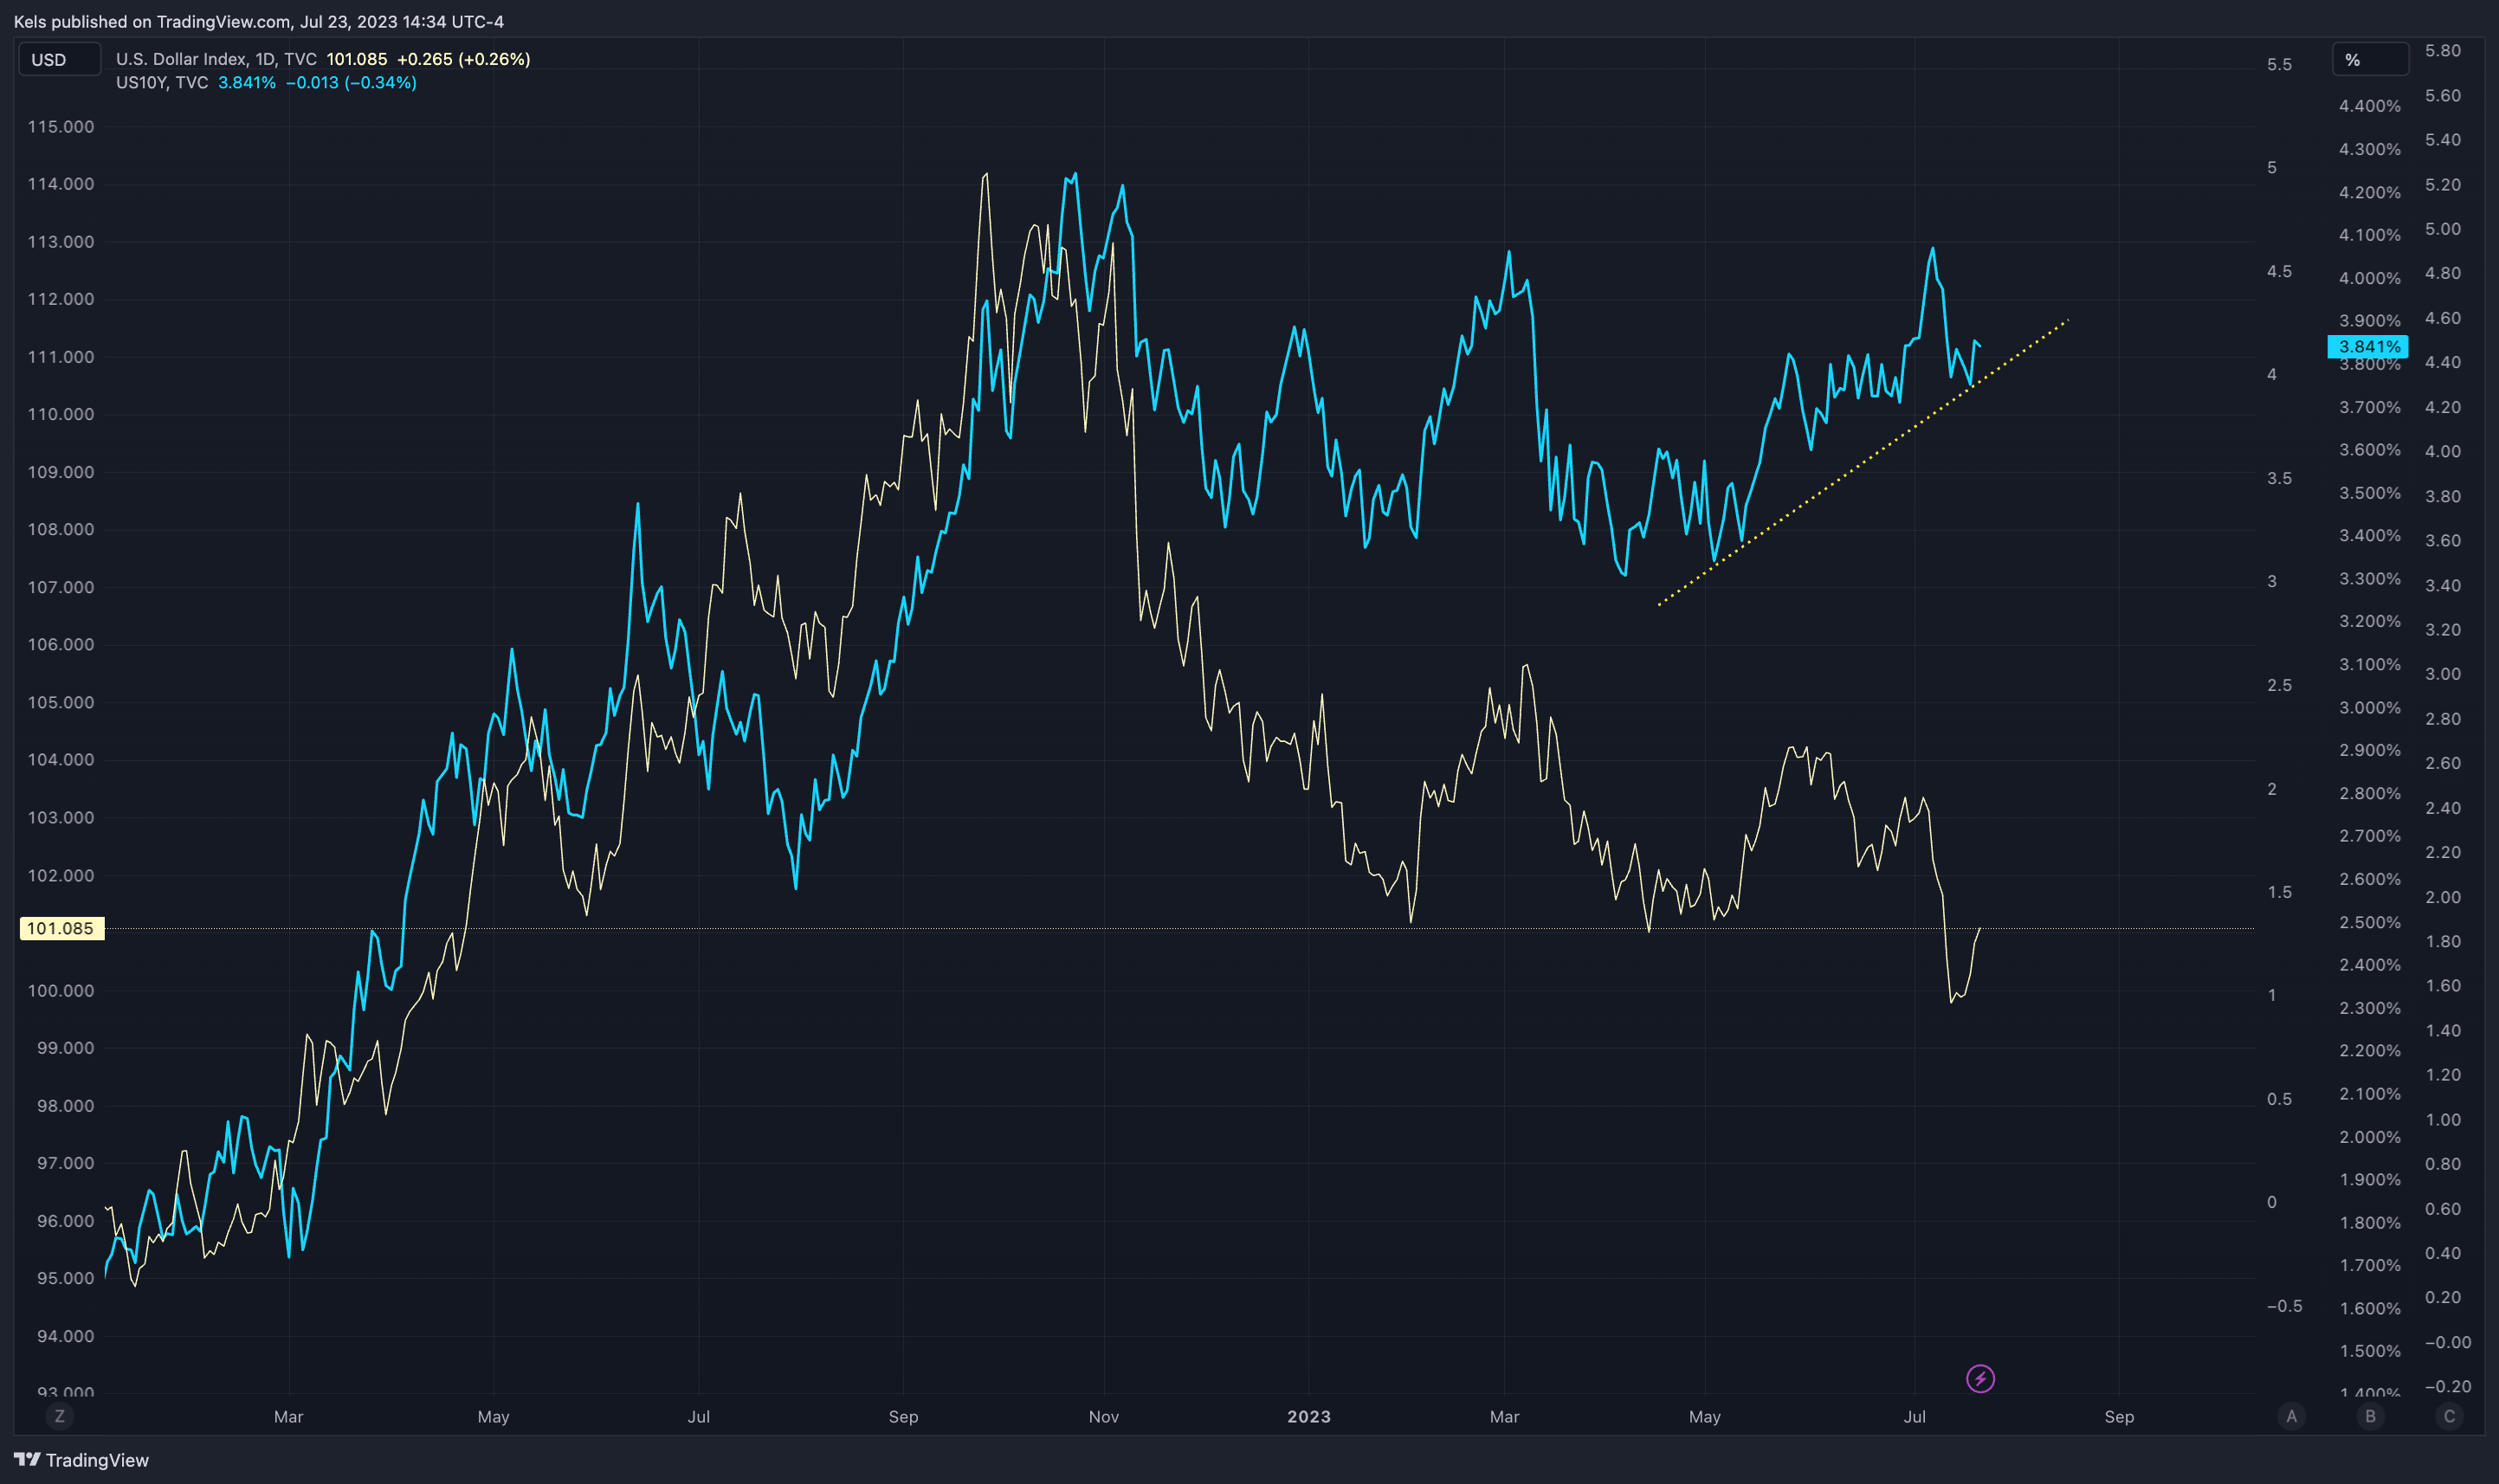Select the B scale circle button
The width and height of the screenshot is (2499, 1484).
click(x=2370, y=1416)
